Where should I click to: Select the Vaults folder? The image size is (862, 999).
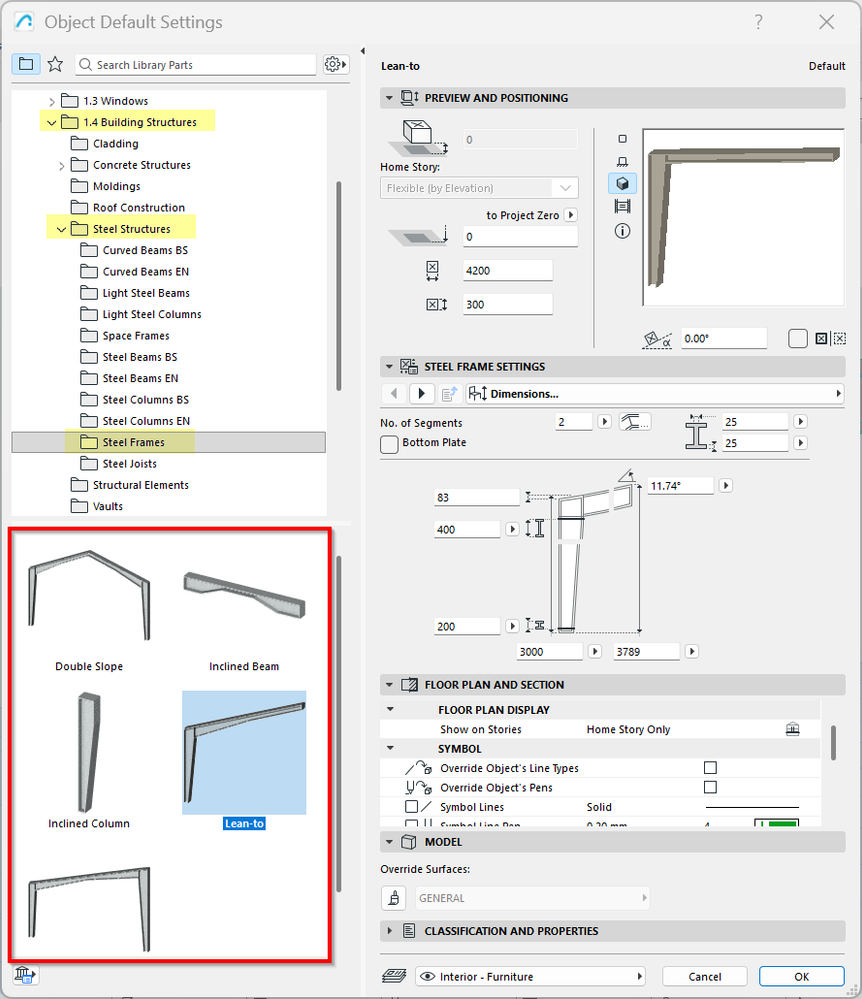click(108, 507)
